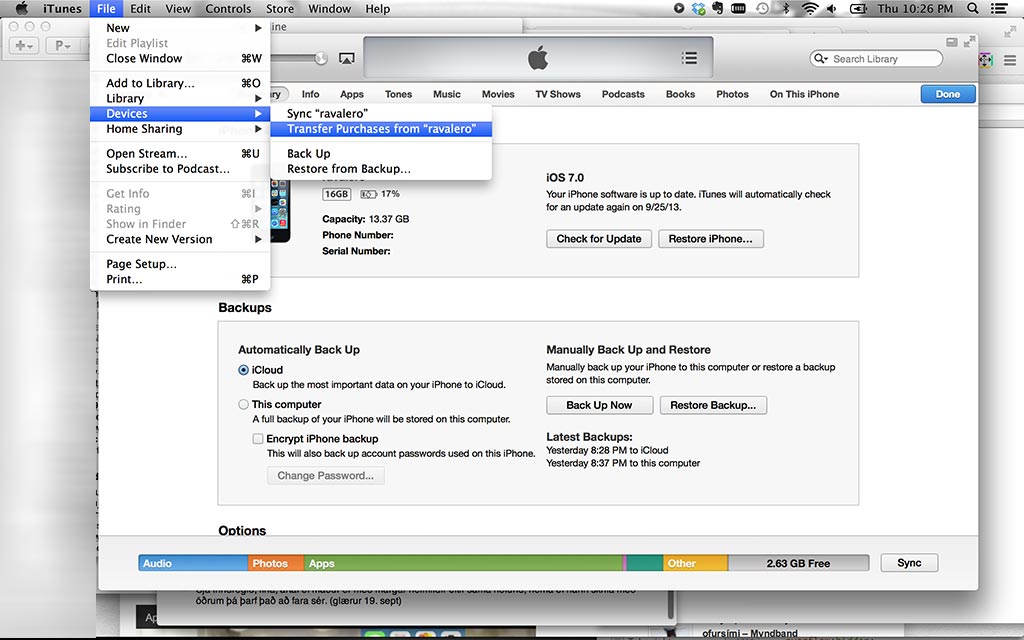Select the iCloud backup radio button
The image size is (1024, 640).
coord(243,370)
